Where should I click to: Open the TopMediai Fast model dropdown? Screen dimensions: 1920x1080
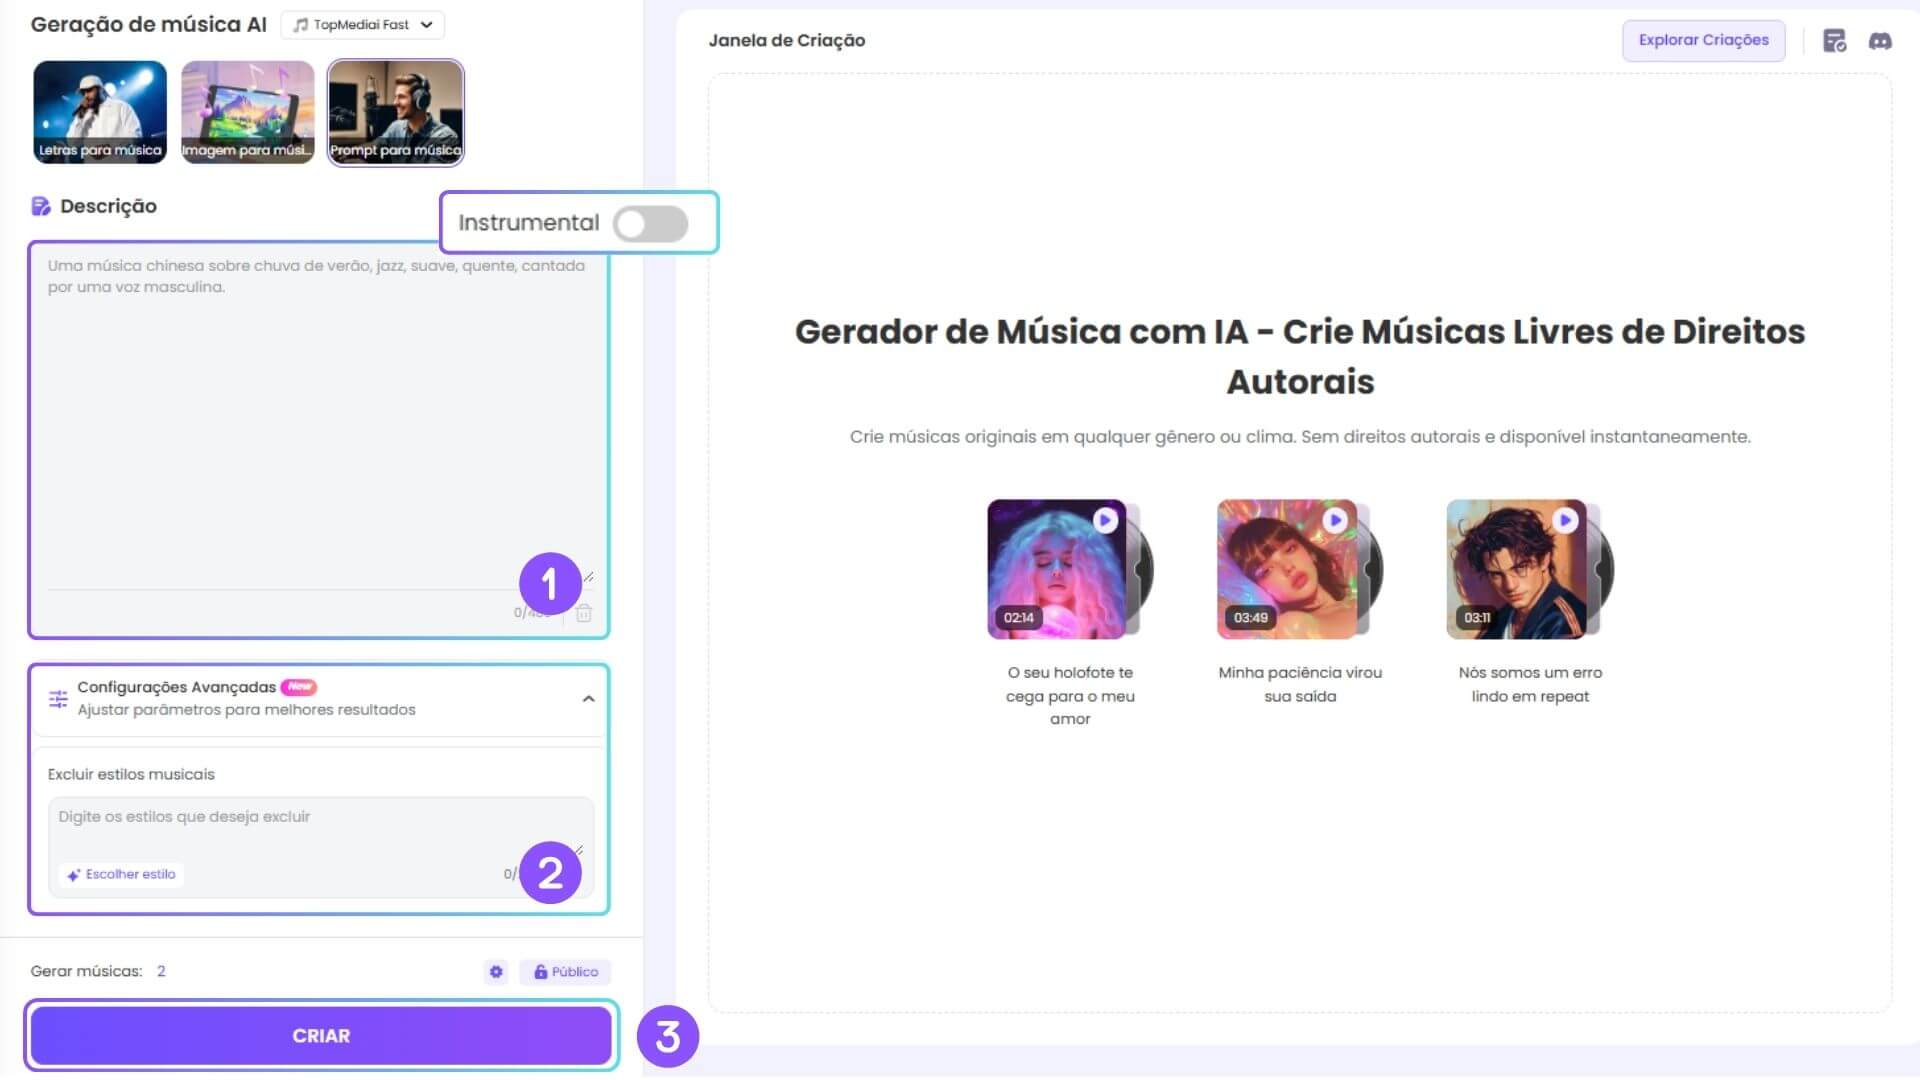tap(362, 24)
